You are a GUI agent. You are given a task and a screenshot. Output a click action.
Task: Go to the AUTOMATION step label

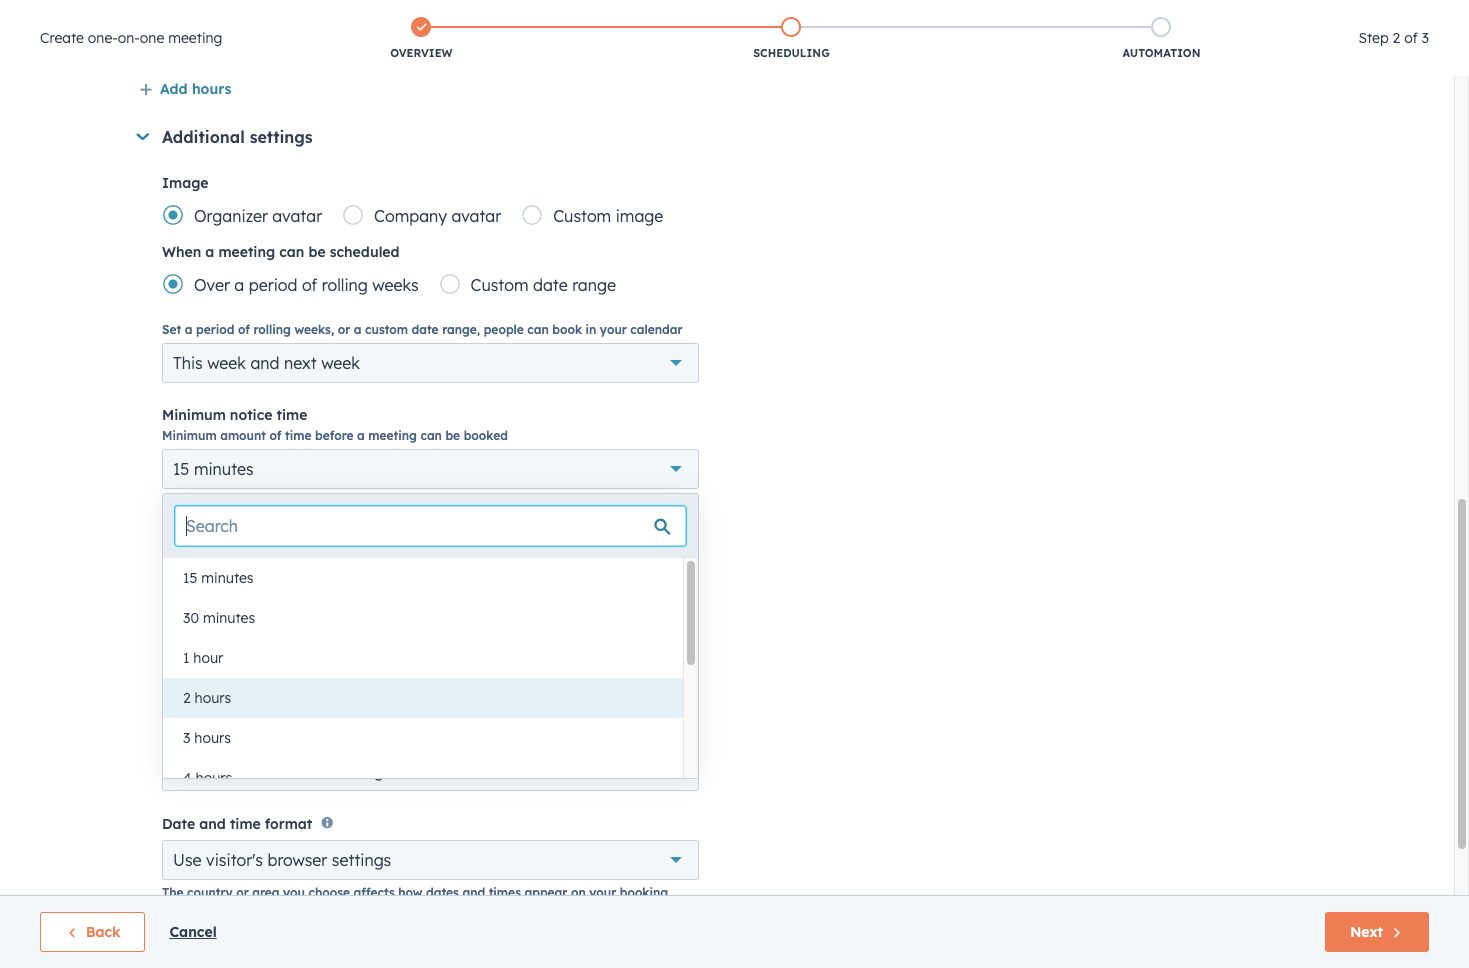(1161, 53)
